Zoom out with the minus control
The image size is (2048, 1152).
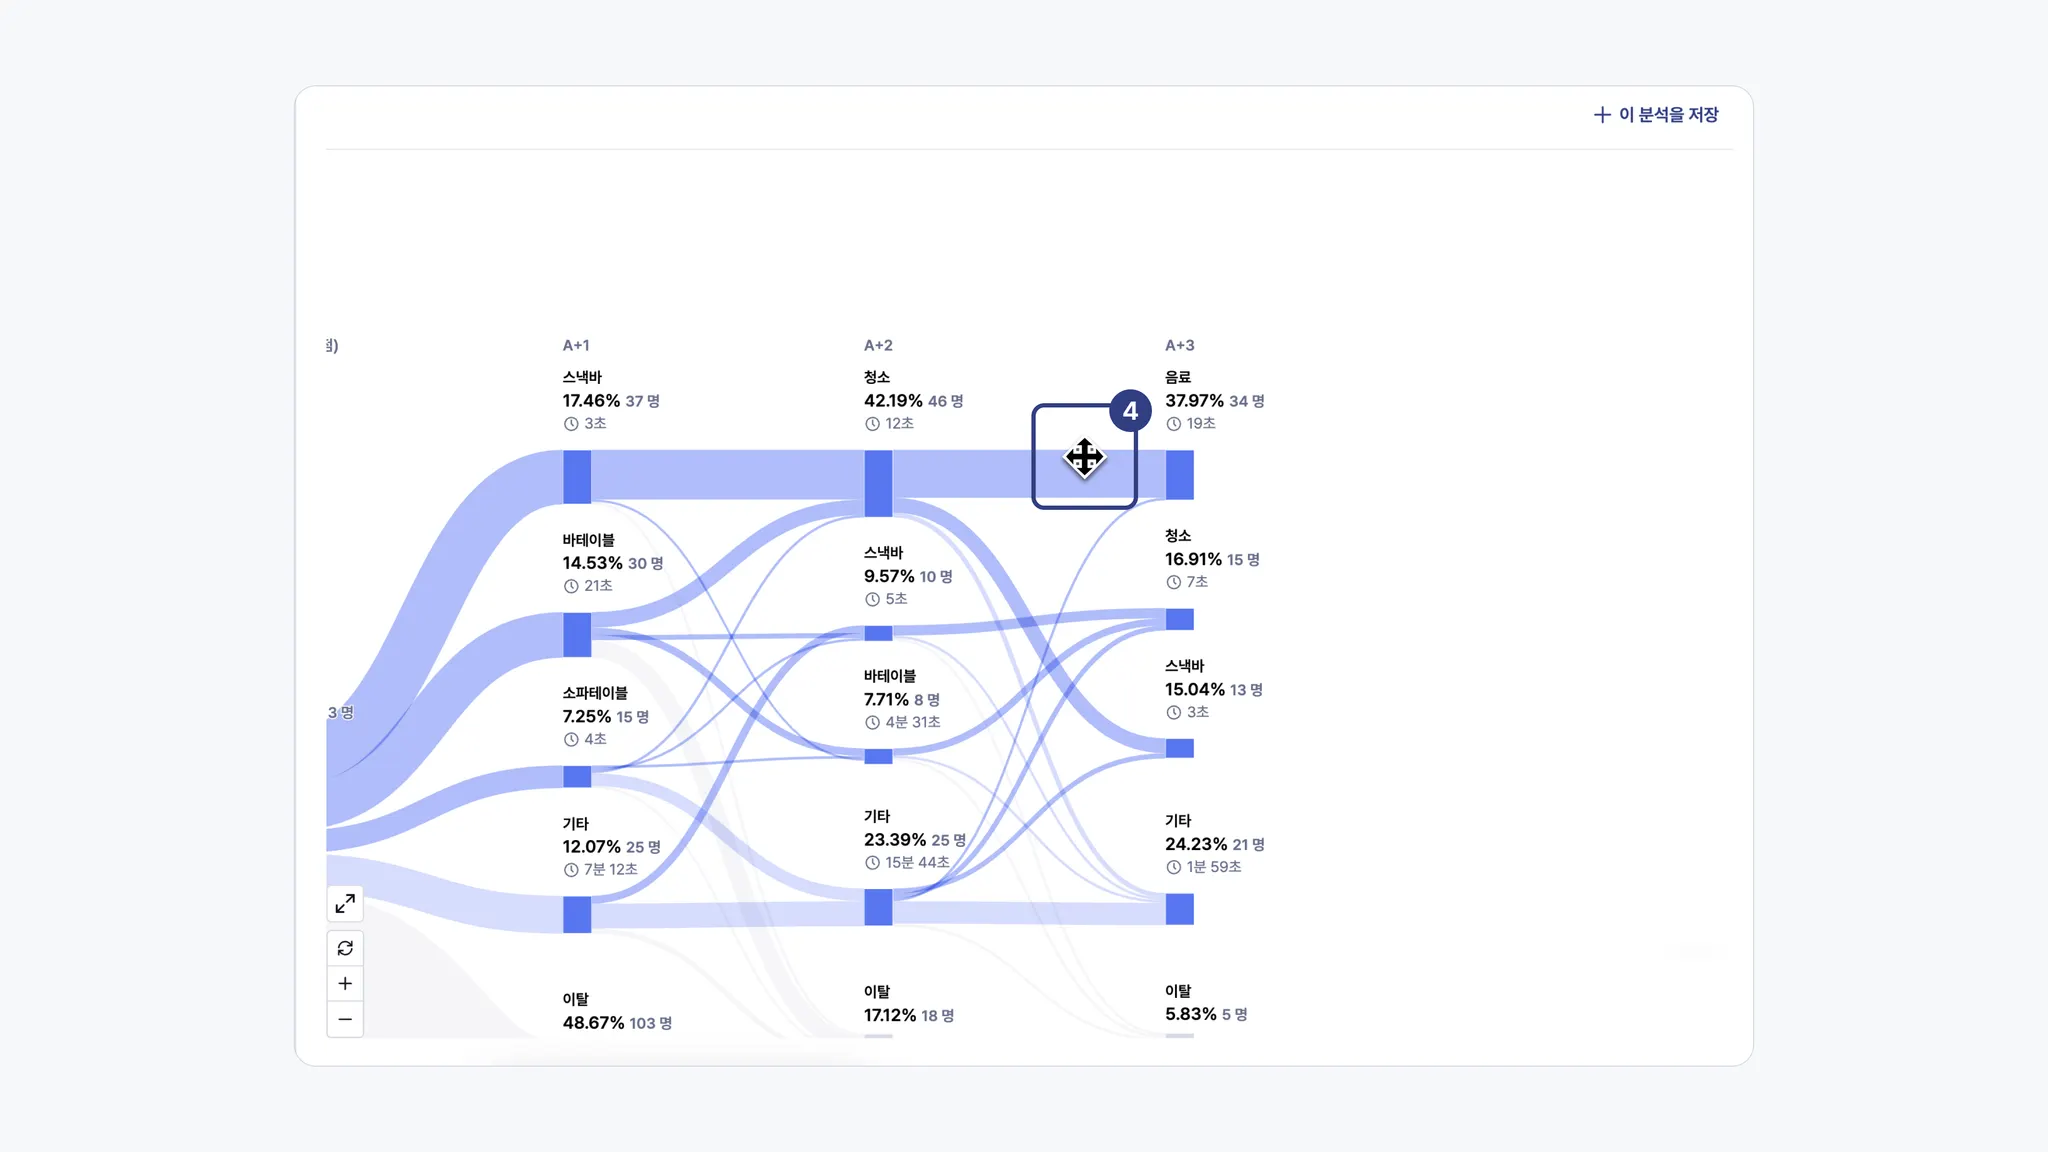pos(345,1020)
